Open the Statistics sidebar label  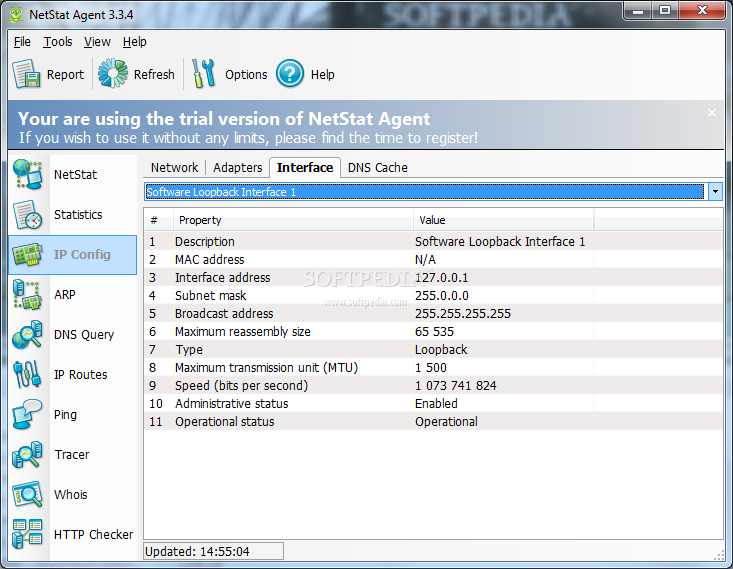(78, 215)
